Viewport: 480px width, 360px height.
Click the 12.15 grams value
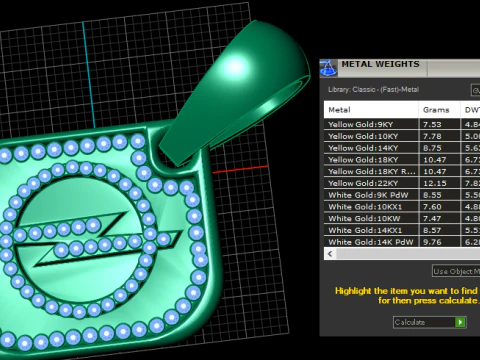[x=435, y=183]
